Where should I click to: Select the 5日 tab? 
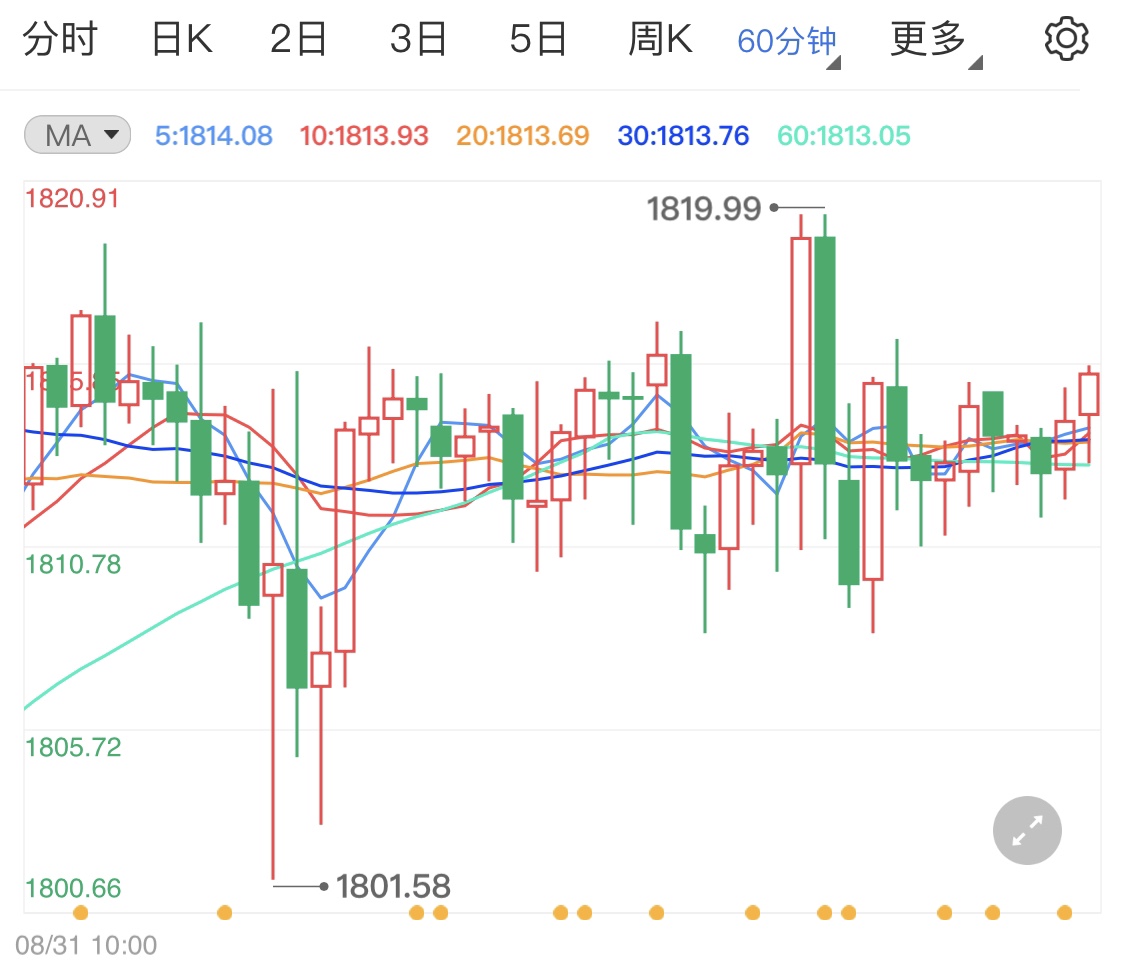pos(539,39)
